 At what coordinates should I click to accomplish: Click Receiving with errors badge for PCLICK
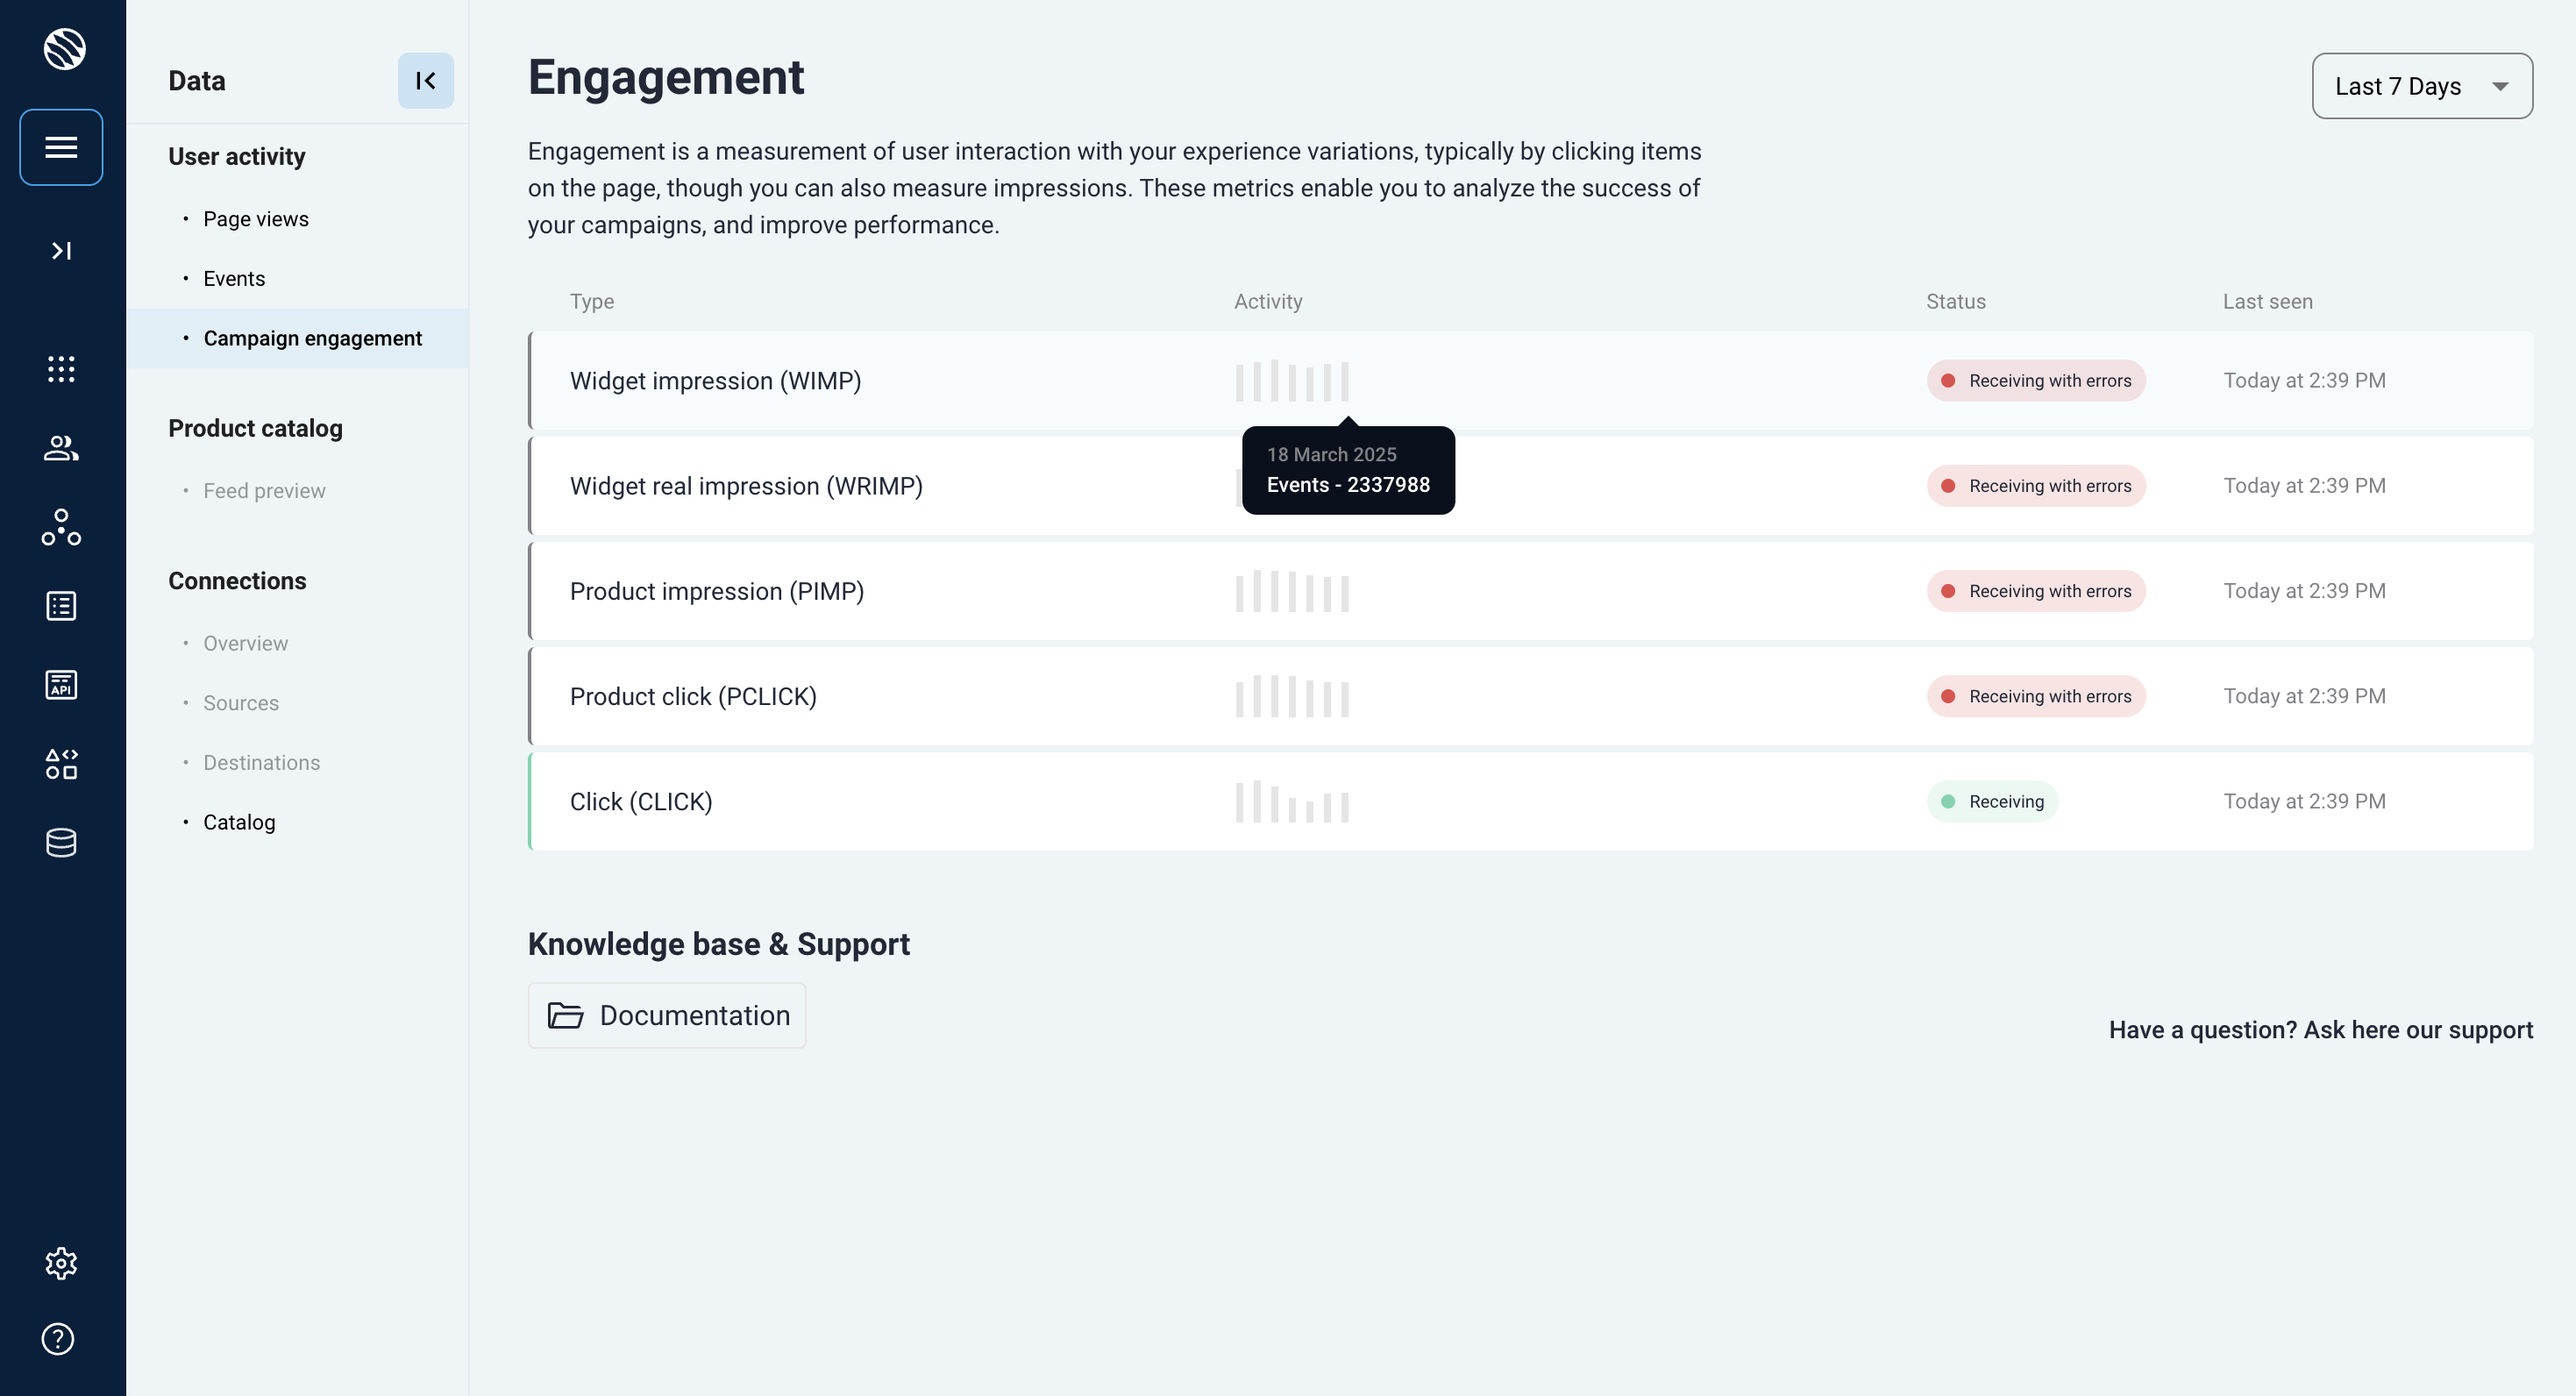click(2035, 697)
